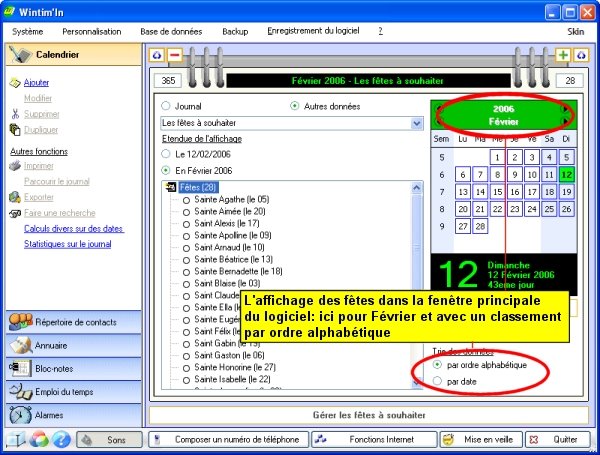Select the Autres données radio button

(x=294, y=106)
